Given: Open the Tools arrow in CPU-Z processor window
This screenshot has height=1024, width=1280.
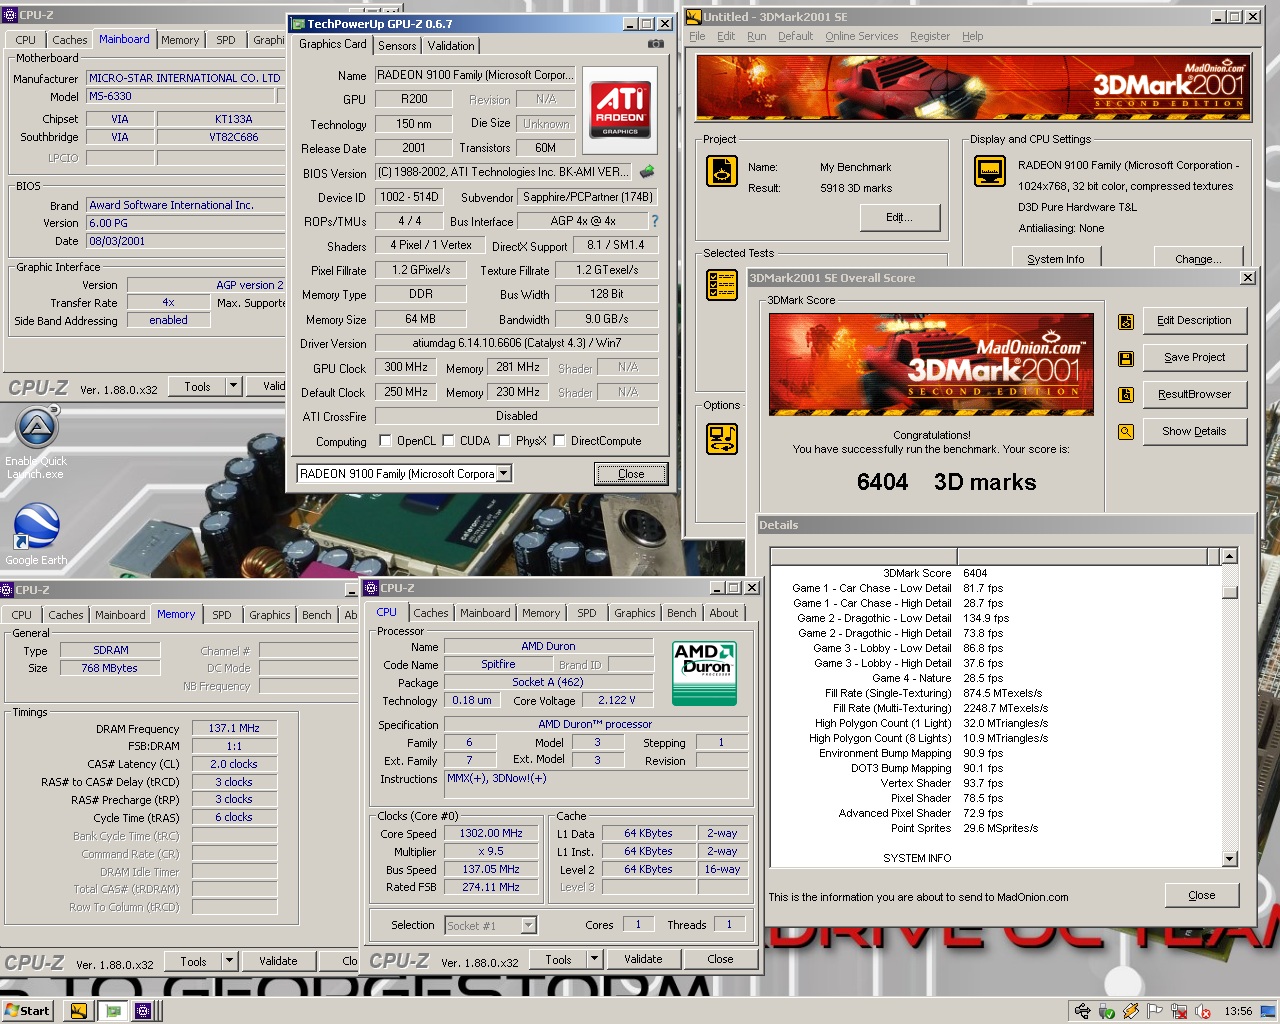Looking at the screenshot, I should pos(594,959).
